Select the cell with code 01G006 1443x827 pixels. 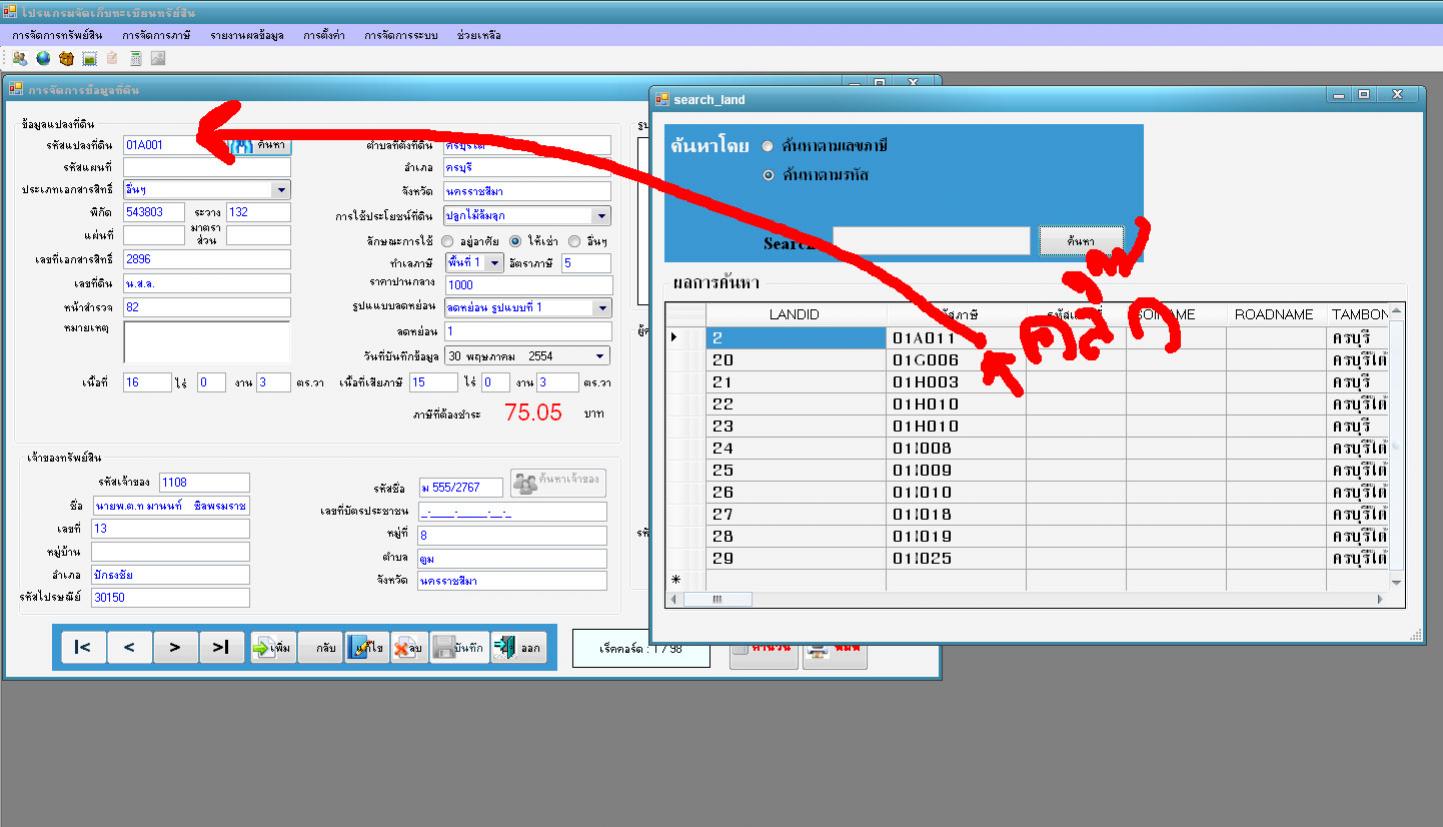click(x=956, y=360)
